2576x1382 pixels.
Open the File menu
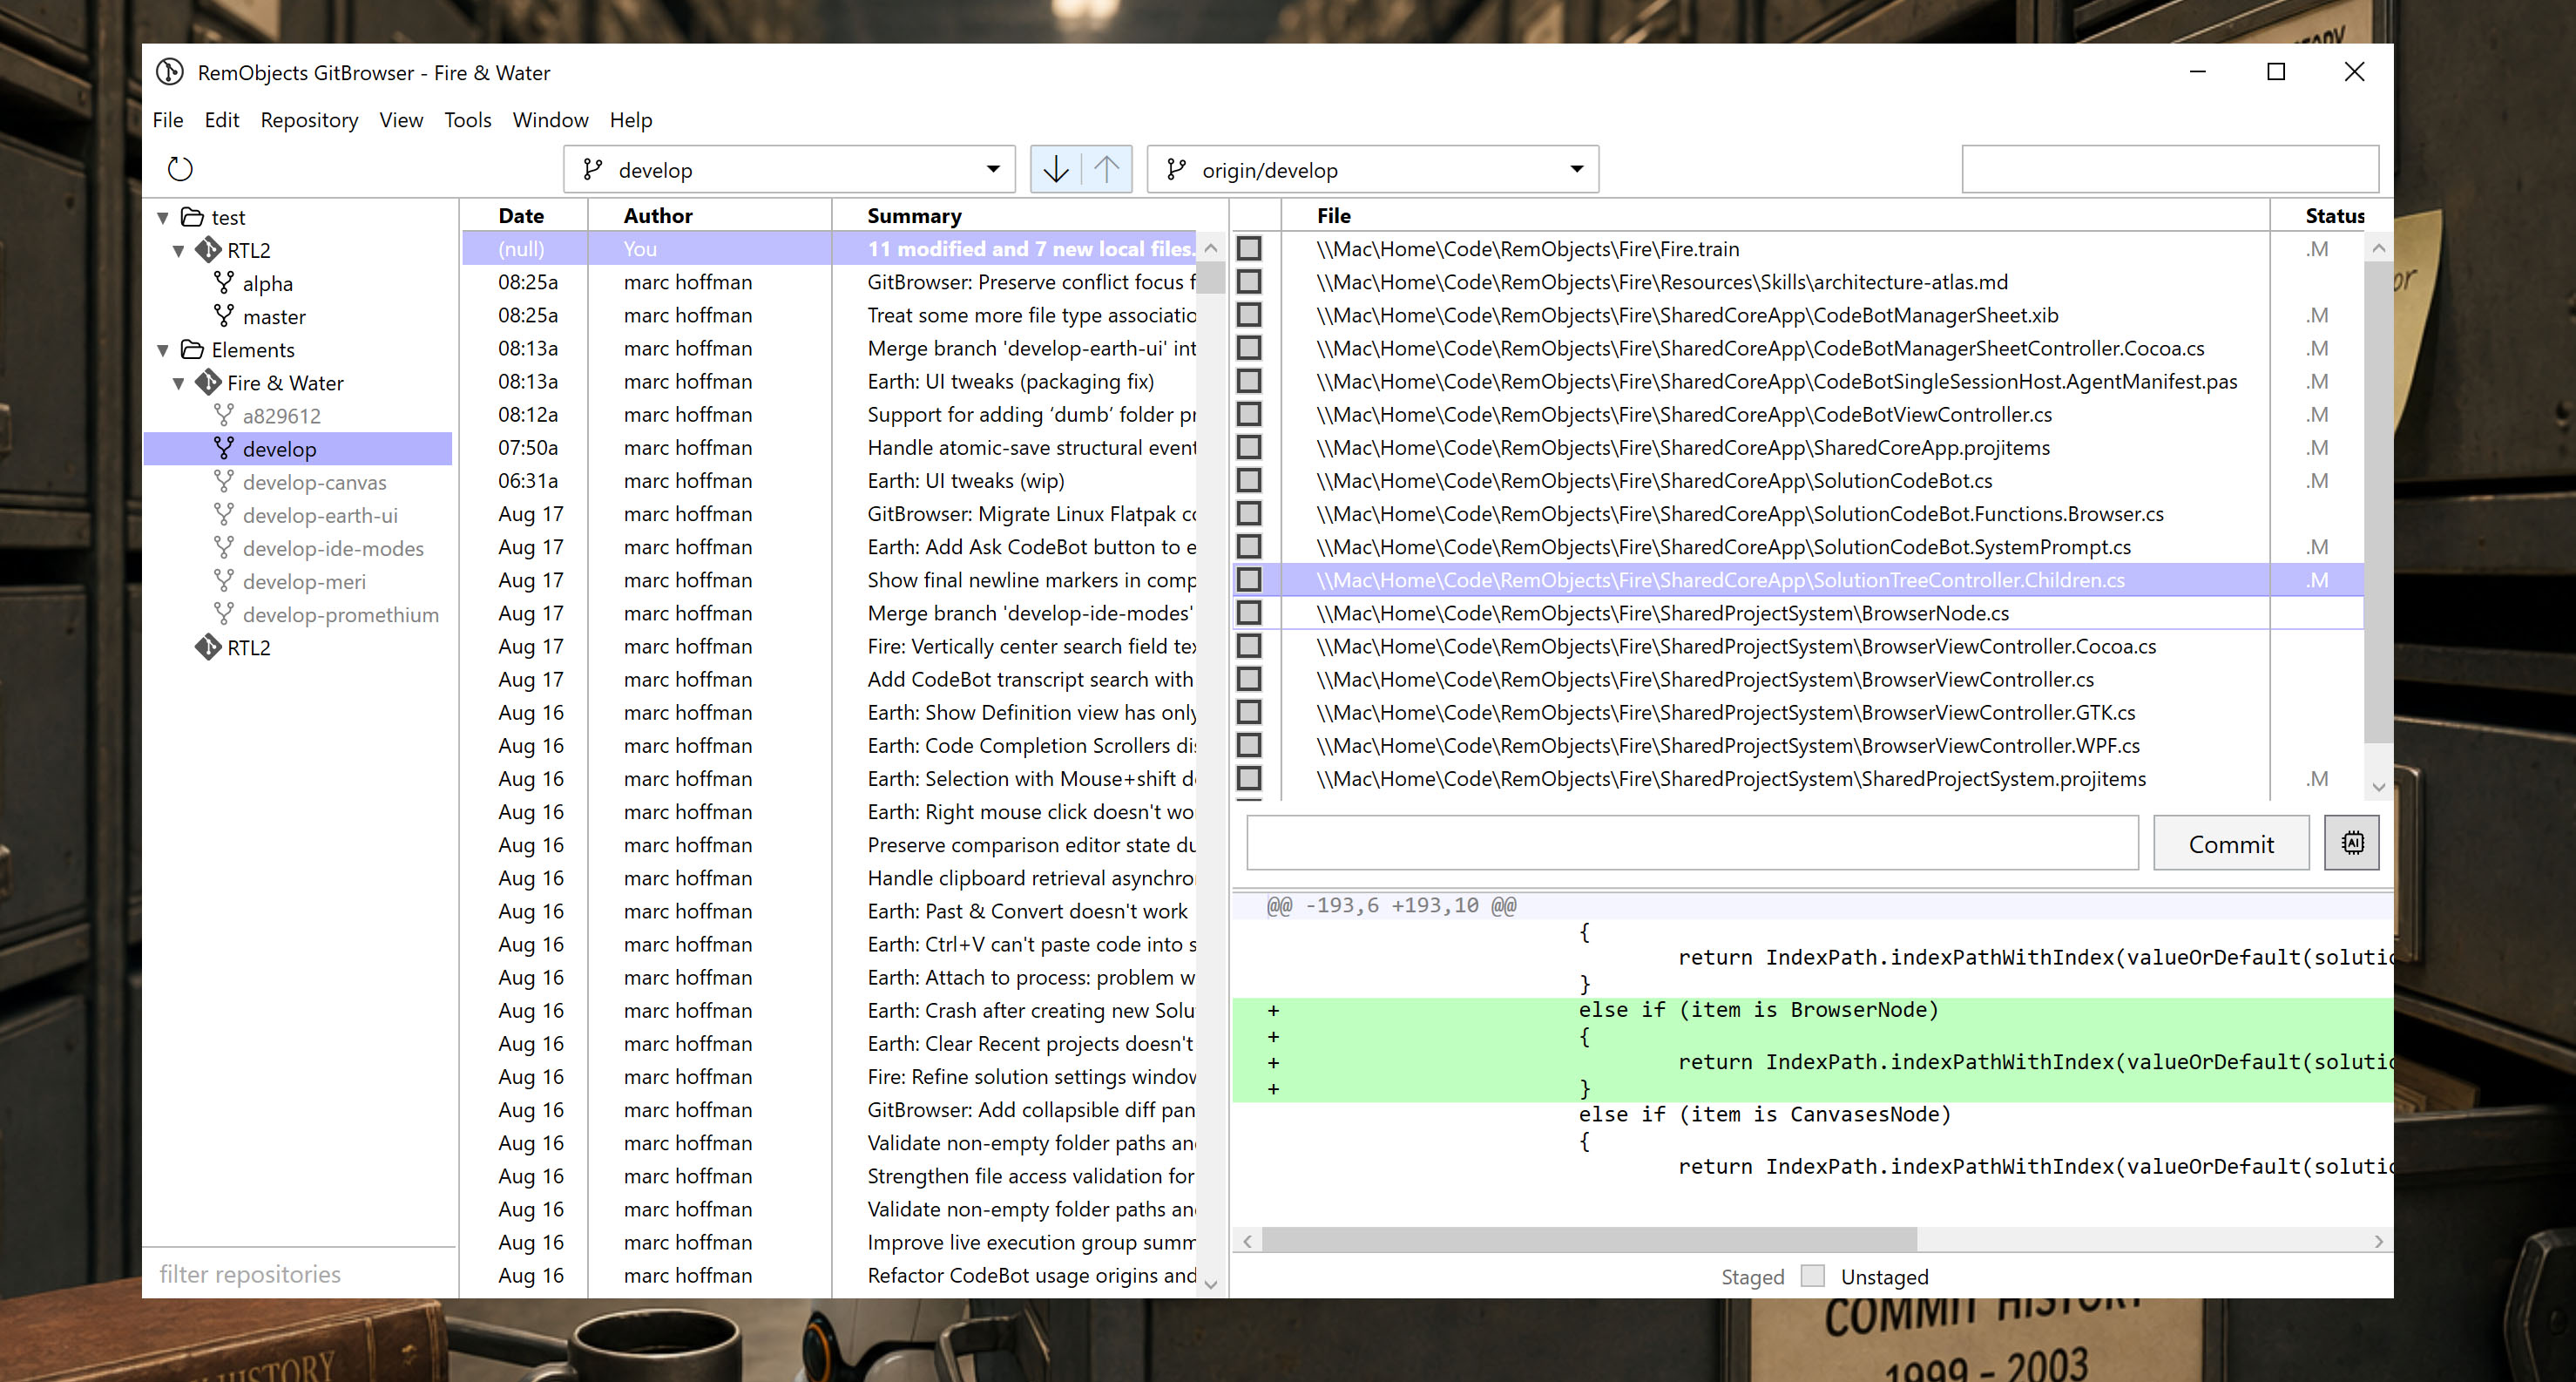tap(168, 120)
